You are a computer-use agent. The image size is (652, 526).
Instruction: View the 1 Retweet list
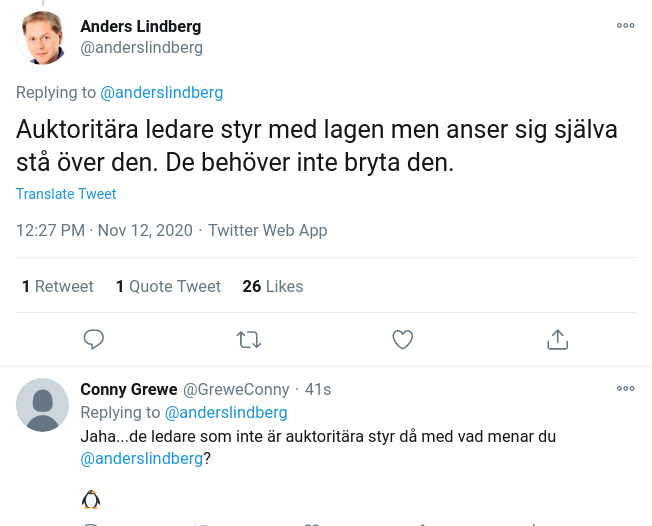coord(58,286)
